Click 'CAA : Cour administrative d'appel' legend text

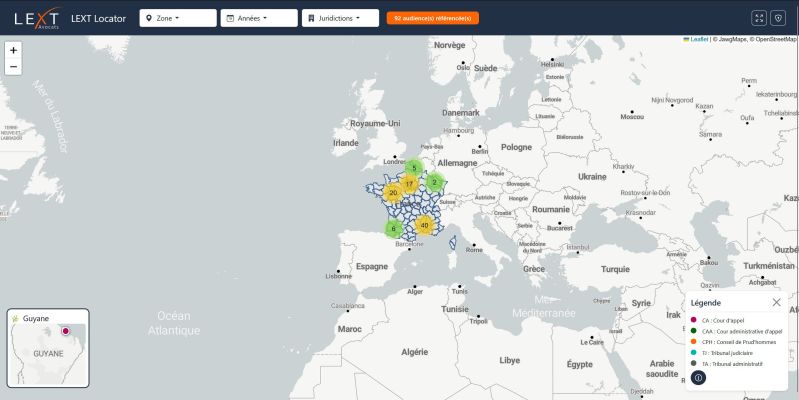coord(742,331)
